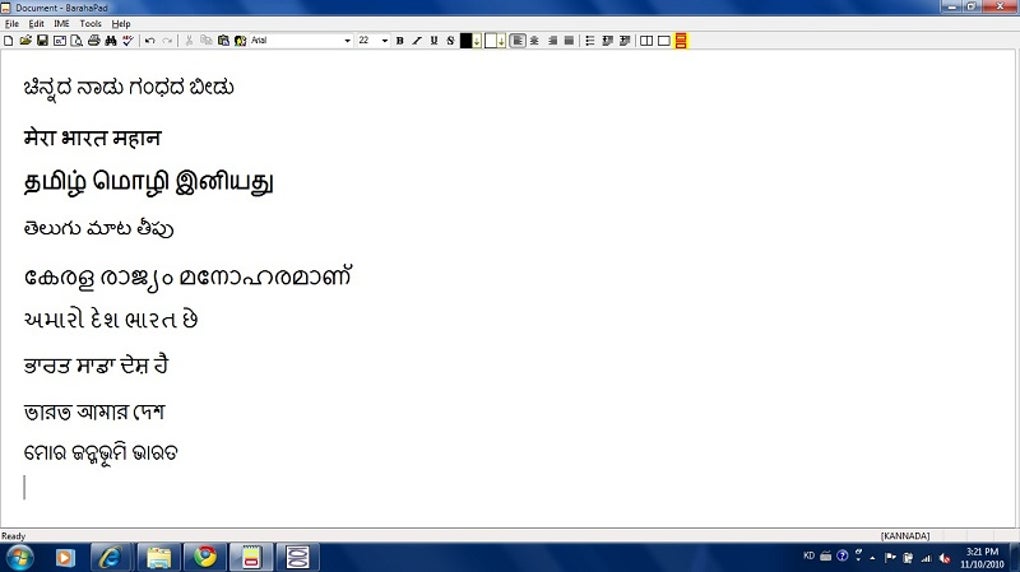Click the BarahaPad taskbar button

(x=251, y=558)
